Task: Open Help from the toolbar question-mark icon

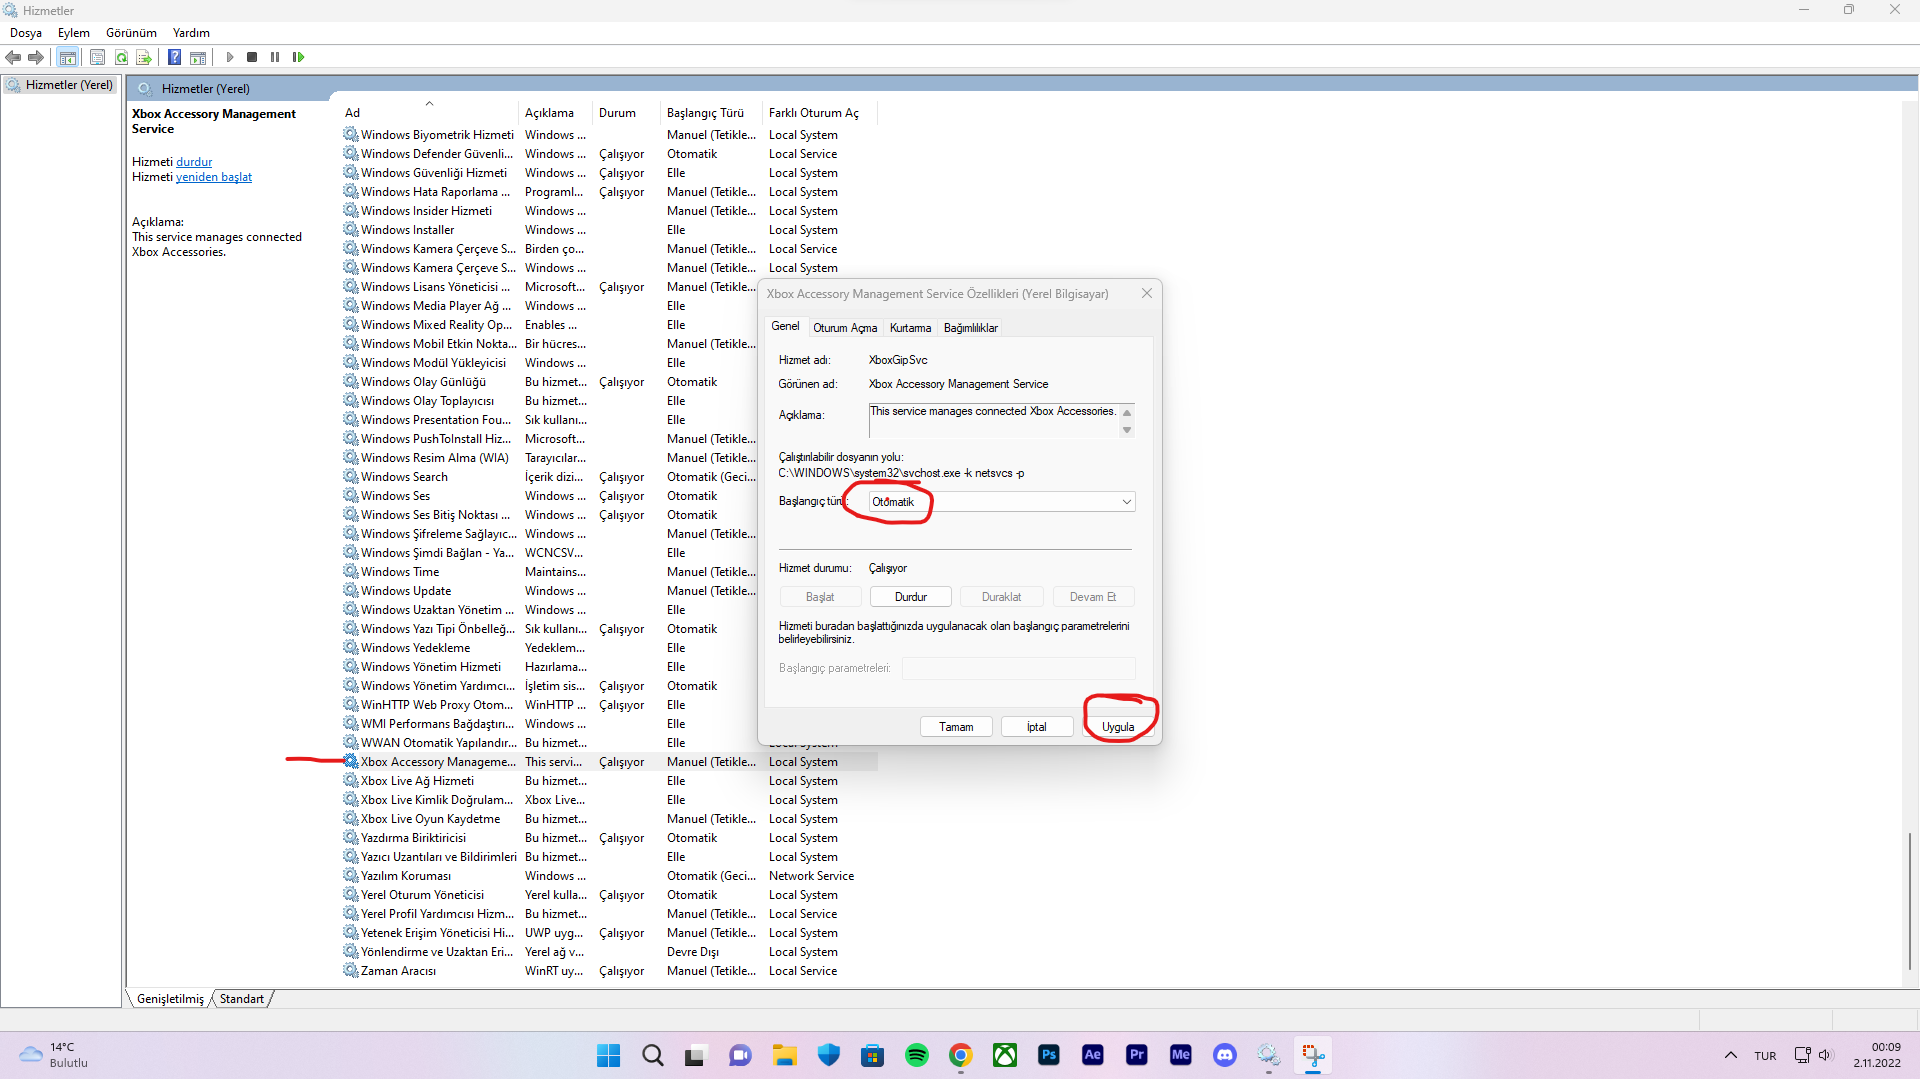Action: pyautogui.click(x=174, y=57)
